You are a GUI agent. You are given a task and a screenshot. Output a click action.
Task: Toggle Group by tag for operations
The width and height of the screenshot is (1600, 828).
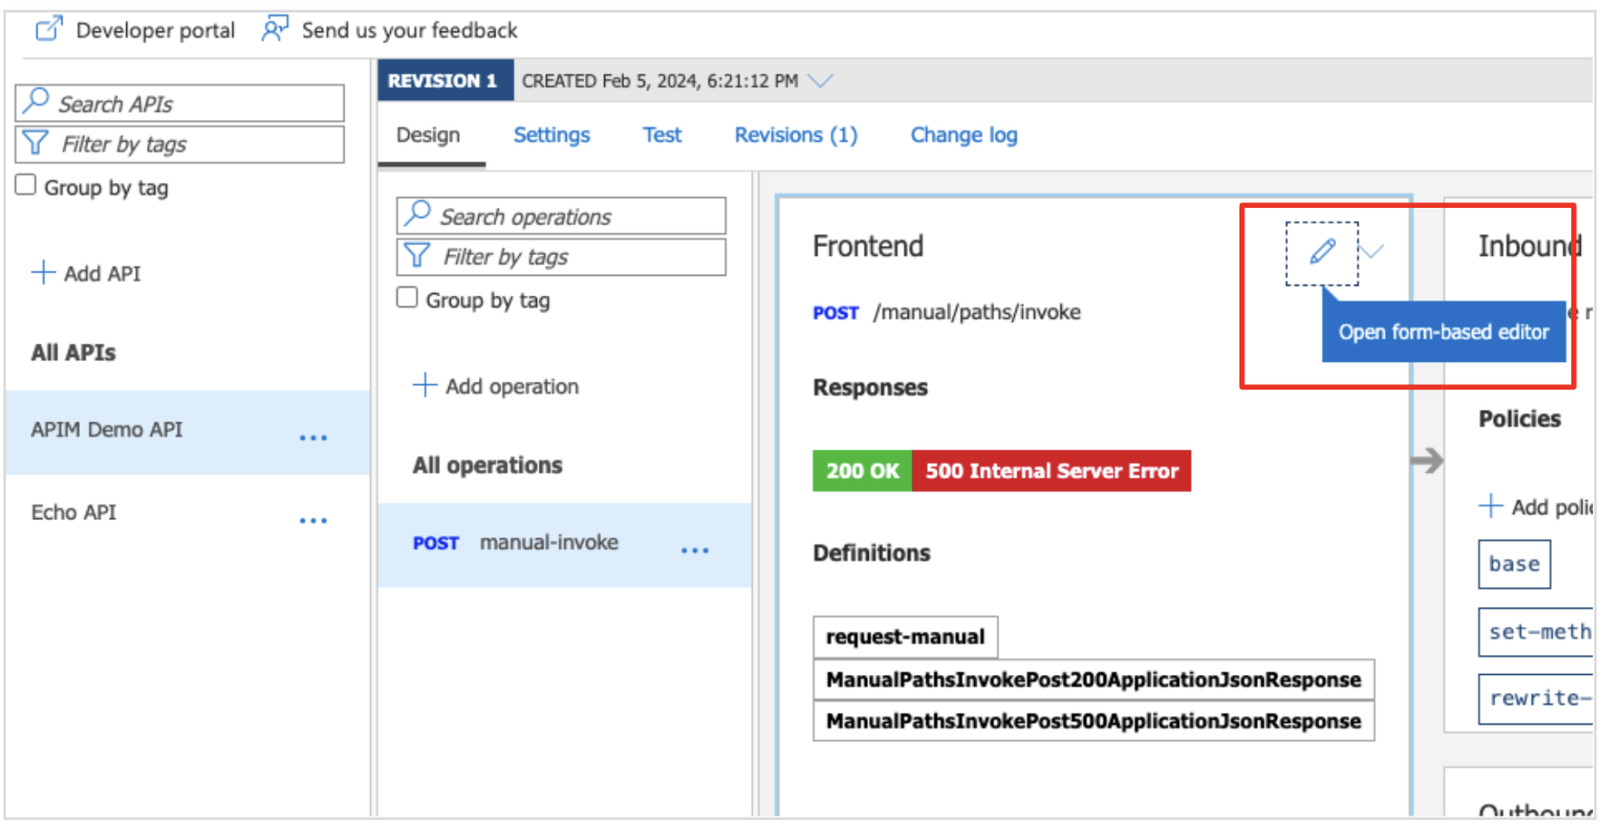tap(407, 298)
